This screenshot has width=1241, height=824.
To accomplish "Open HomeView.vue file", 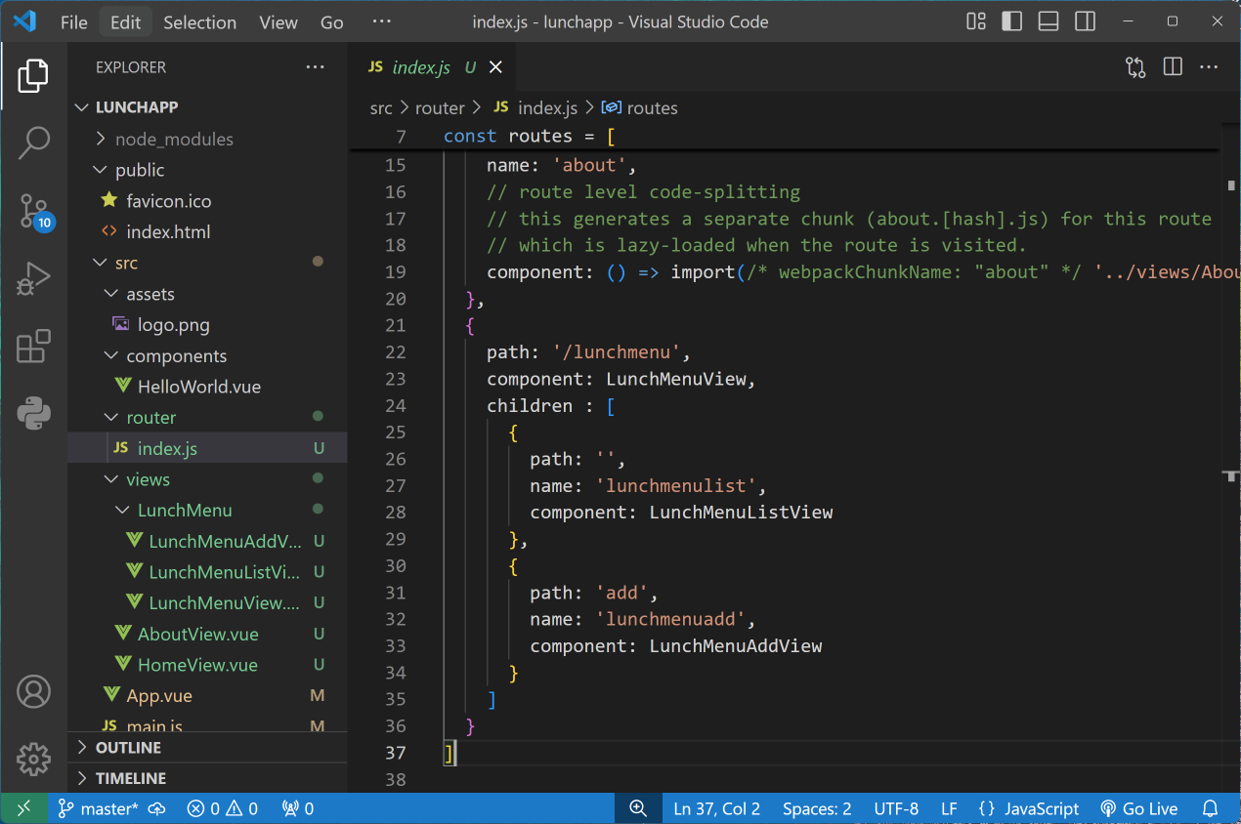I will point(208,665).
